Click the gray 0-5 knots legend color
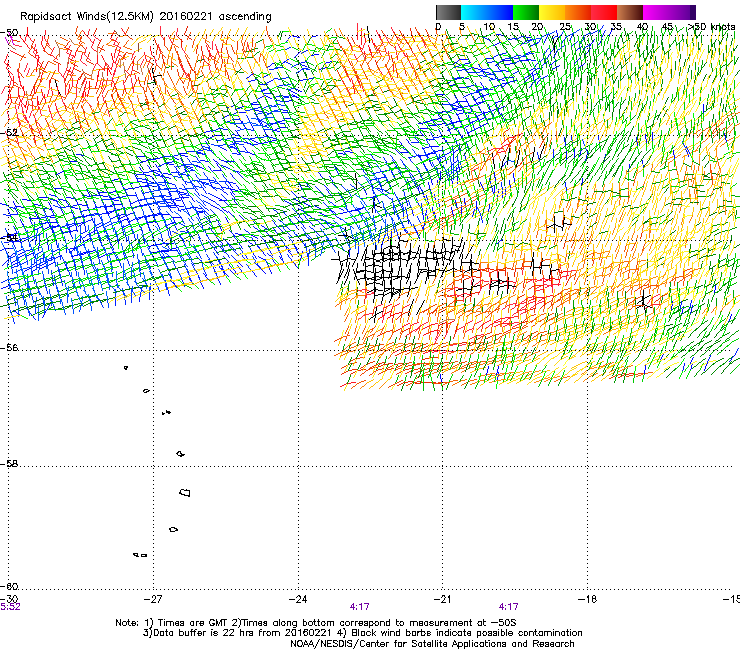This screenshot has width=740, height=650. click(448, 12)
